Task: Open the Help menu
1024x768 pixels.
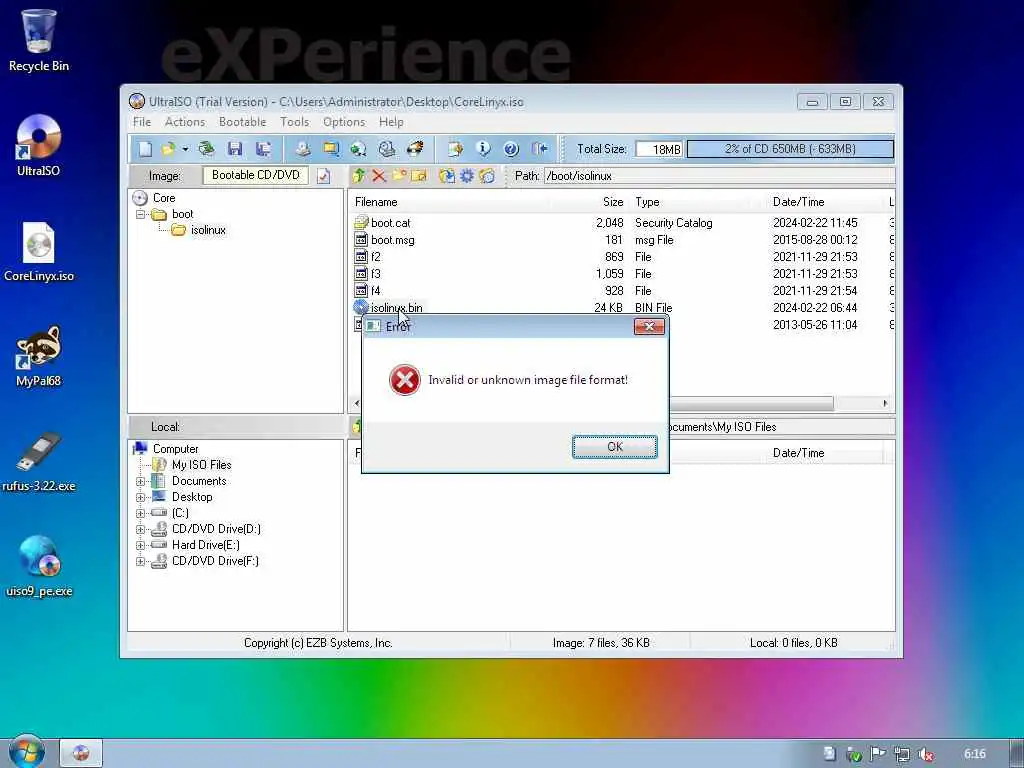Action: pyautogui.click(x=391, y=122)
